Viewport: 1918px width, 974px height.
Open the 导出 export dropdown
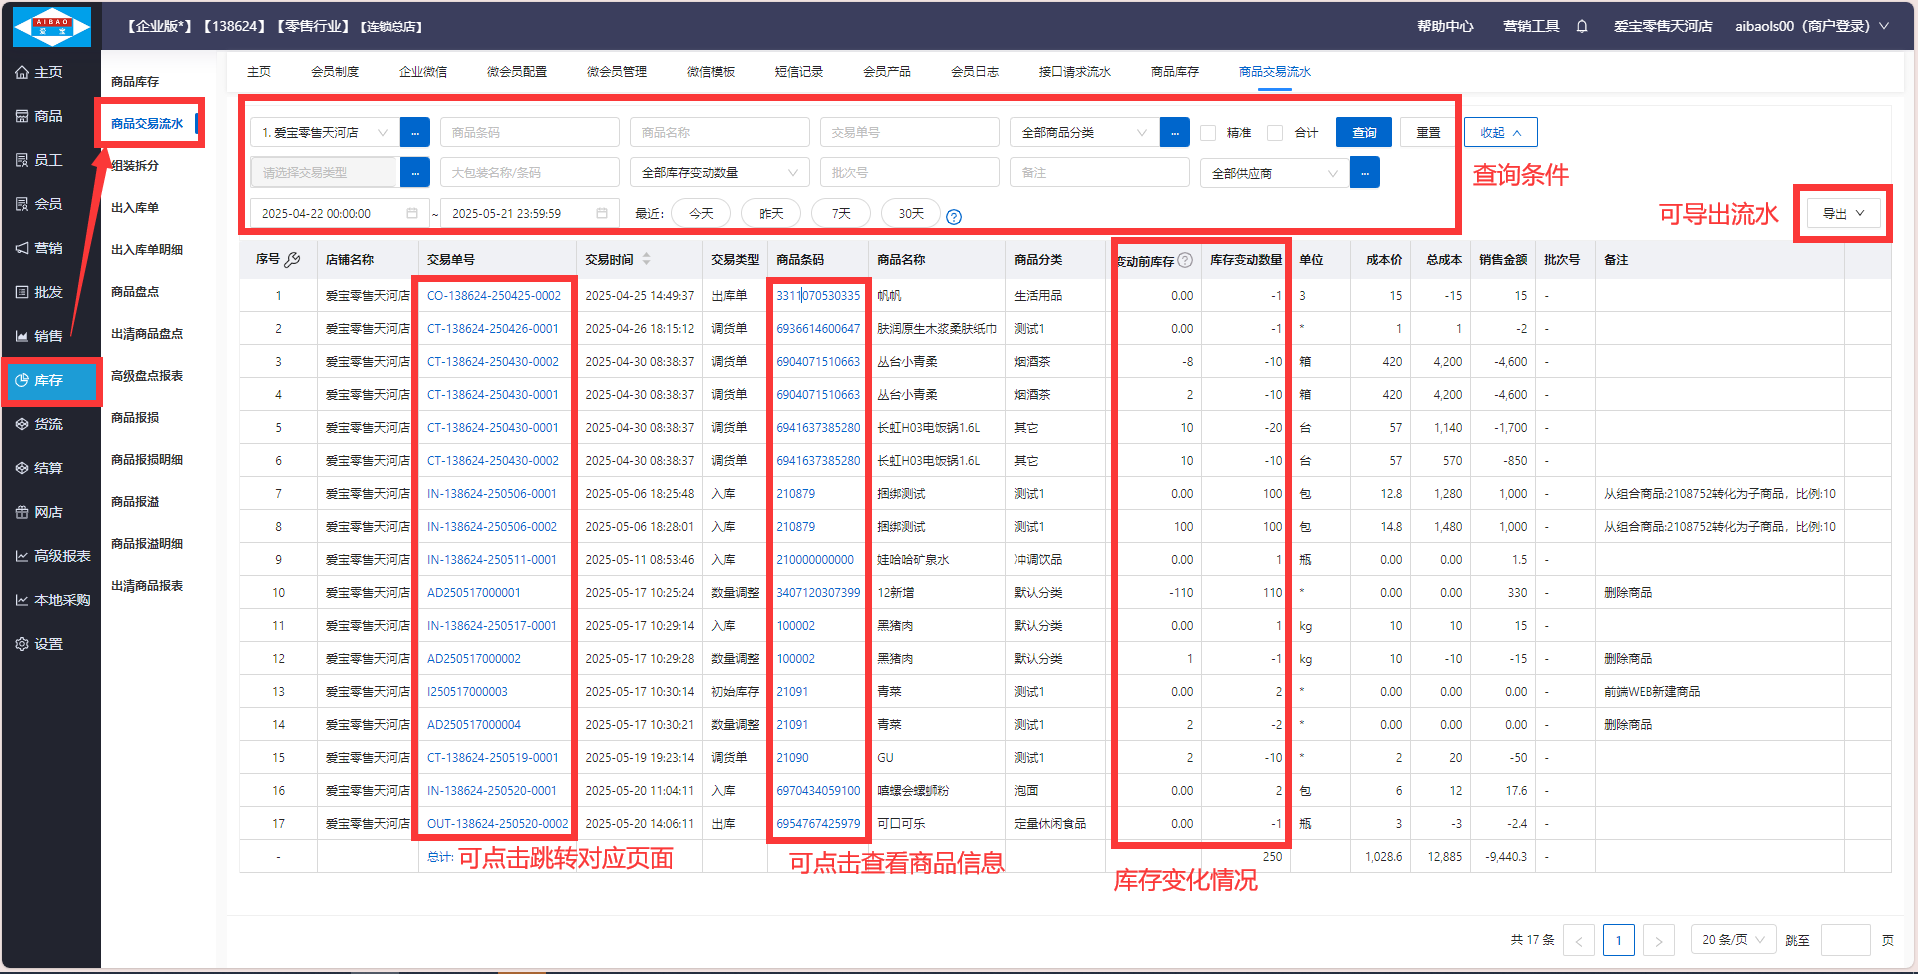(1843, 213)
